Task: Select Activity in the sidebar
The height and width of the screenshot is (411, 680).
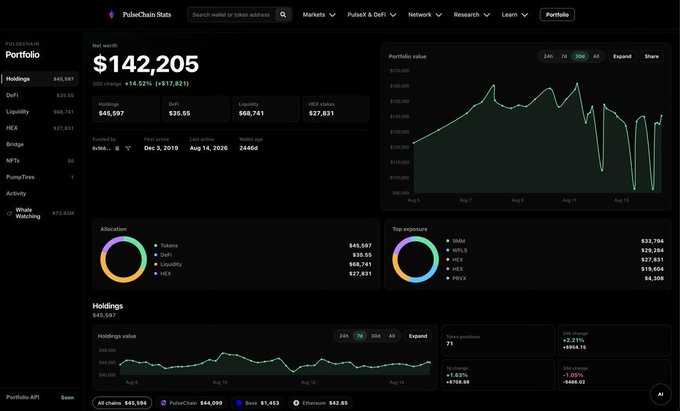Action: pos(40,193)
